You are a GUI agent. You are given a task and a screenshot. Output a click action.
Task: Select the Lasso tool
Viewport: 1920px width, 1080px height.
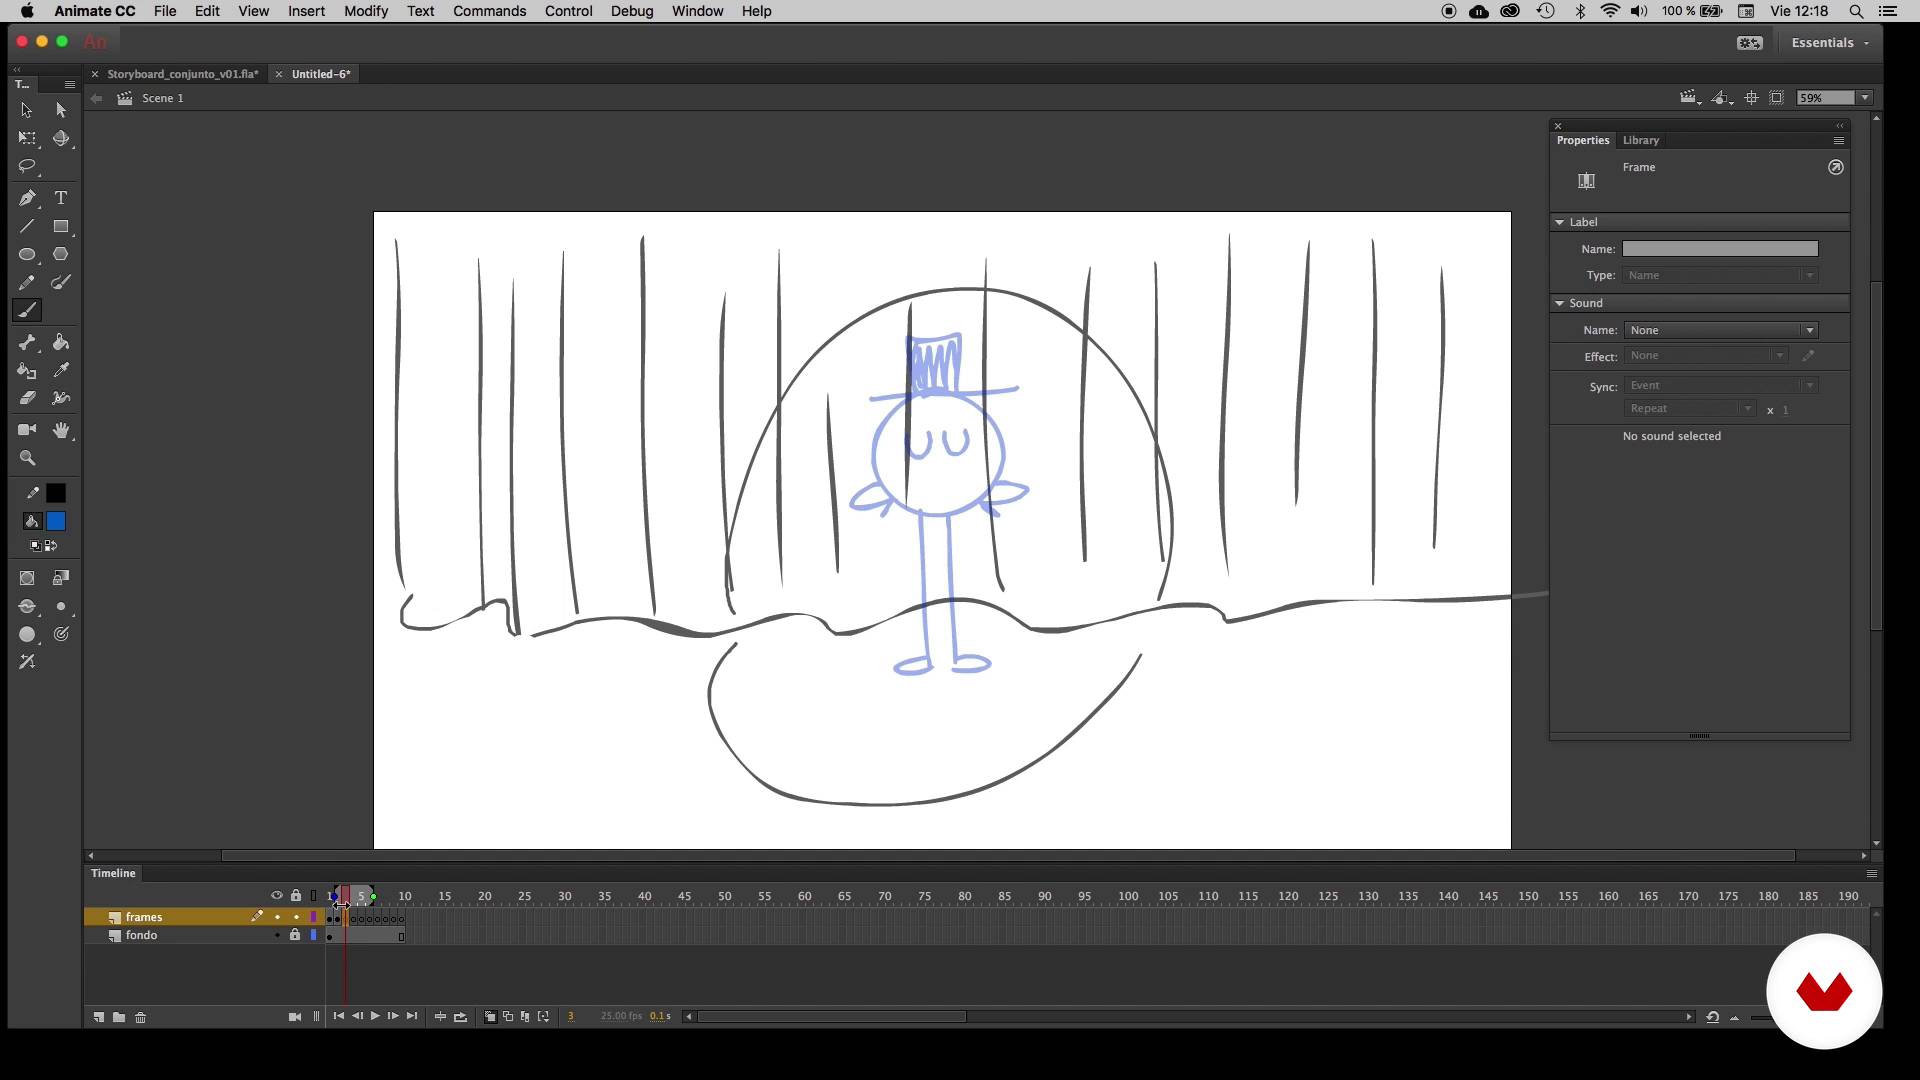tap(27, 166)
